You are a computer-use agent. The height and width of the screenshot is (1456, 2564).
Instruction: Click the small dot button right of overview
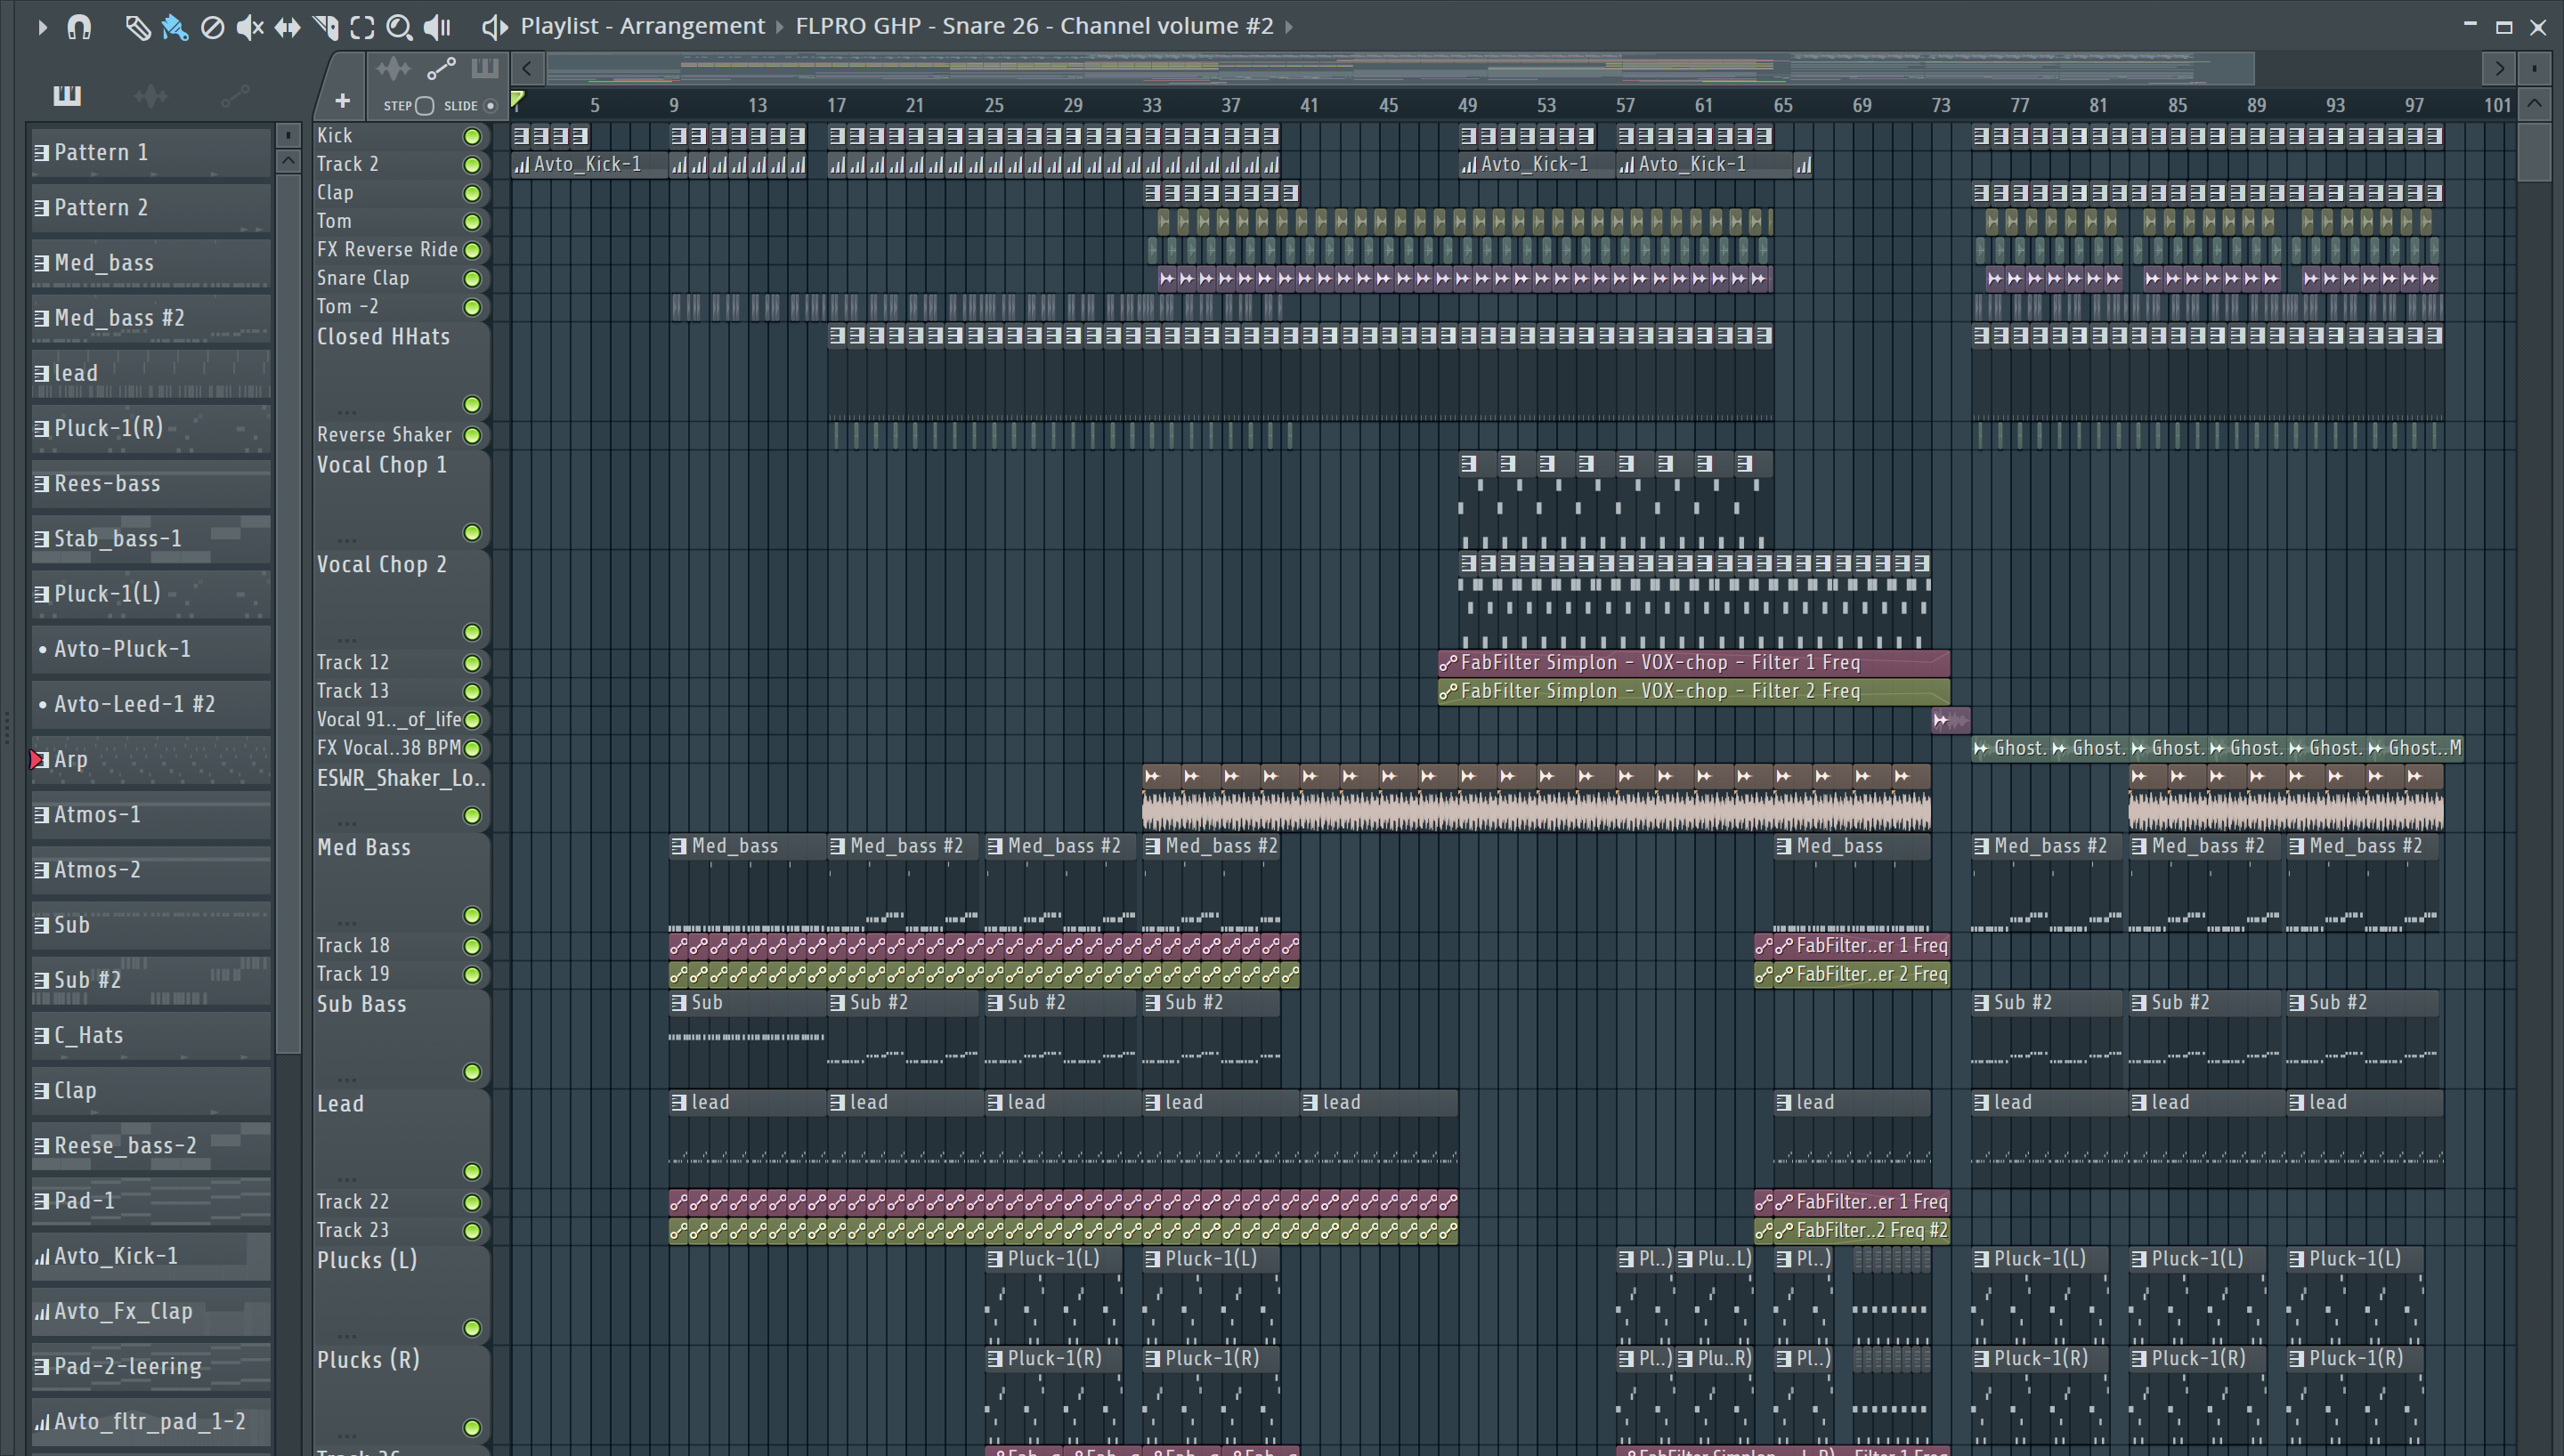pos(2534,69)
